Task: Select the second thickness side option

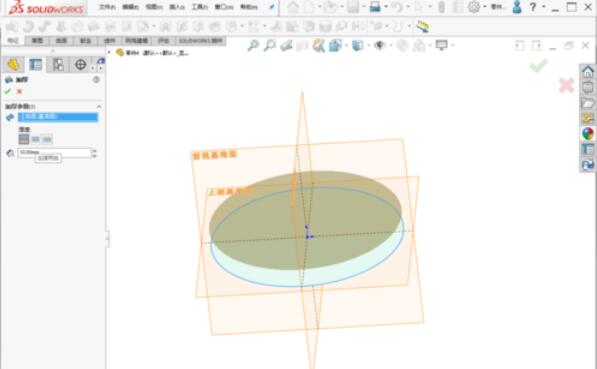Action: (x=35, y=139)
